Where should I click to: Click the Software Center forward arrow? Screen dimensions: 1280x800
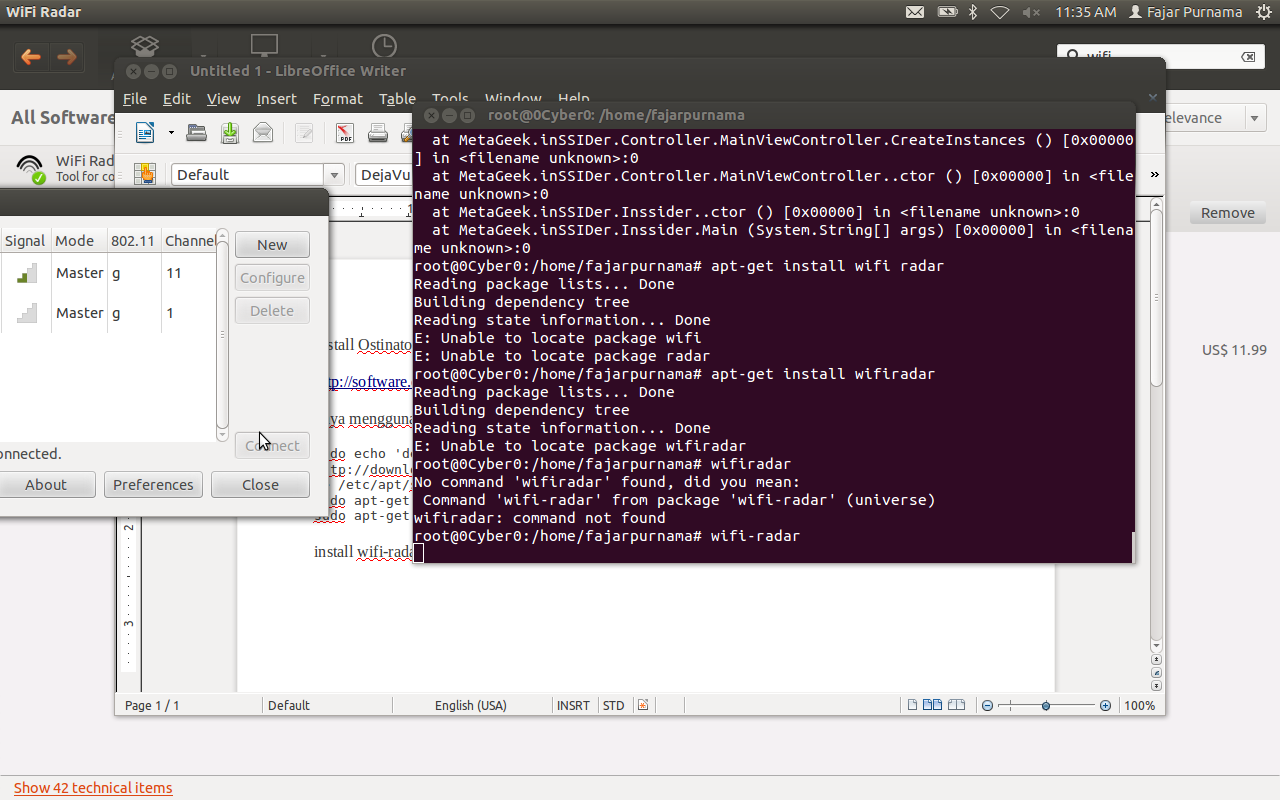click(x=66, y=57)
